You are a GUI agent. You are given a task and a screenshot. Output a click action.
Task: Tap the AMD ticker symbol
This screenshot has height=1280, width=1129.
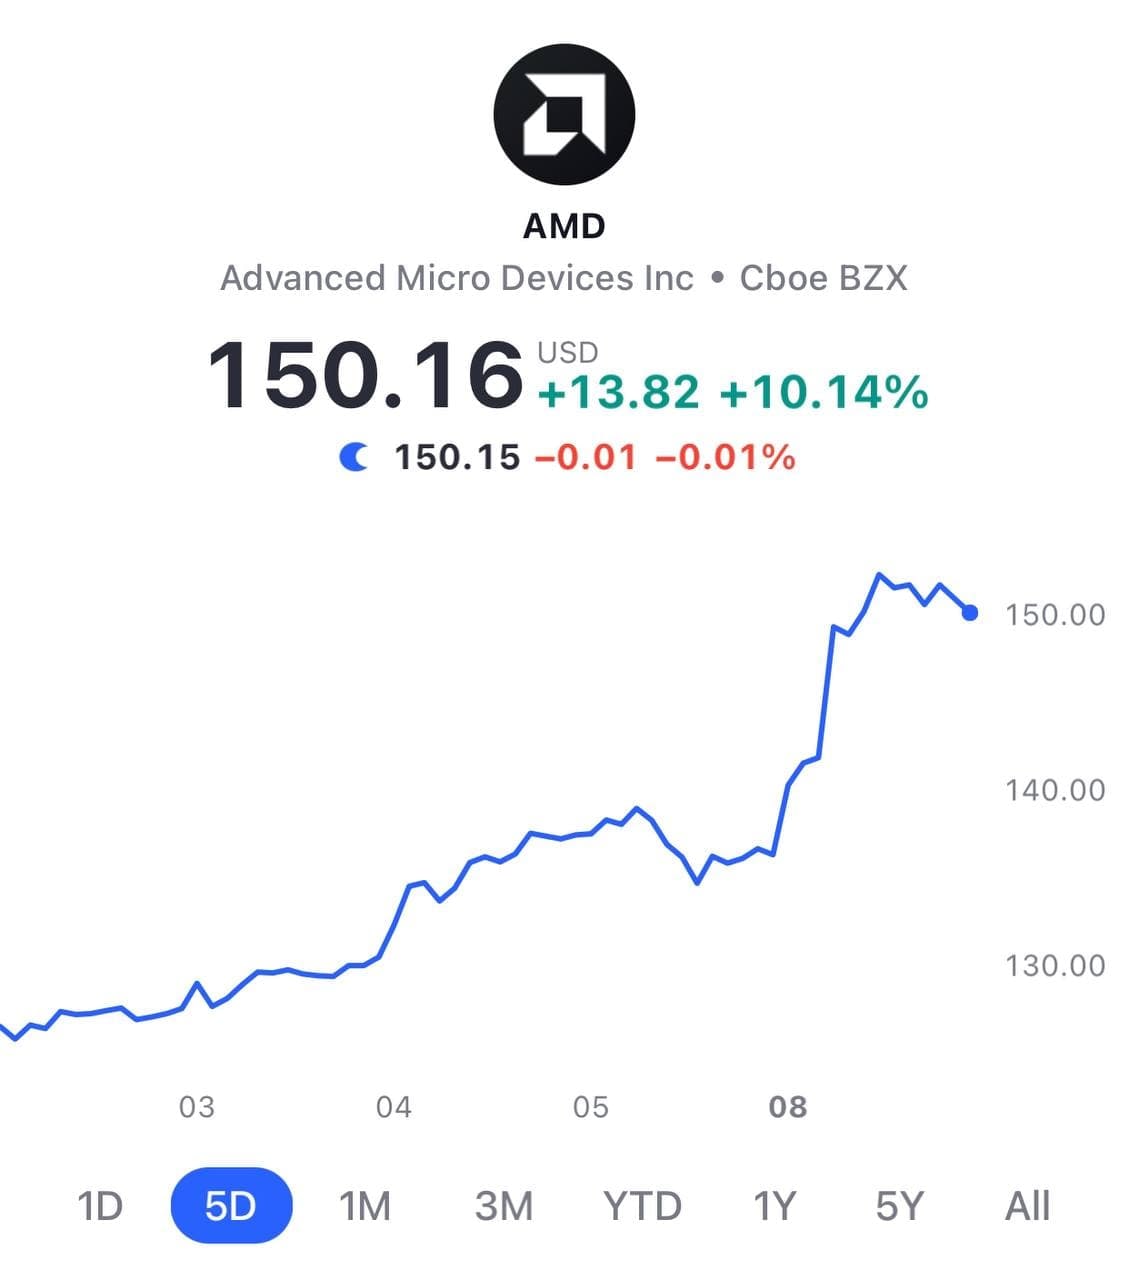[x=564, y=226]
